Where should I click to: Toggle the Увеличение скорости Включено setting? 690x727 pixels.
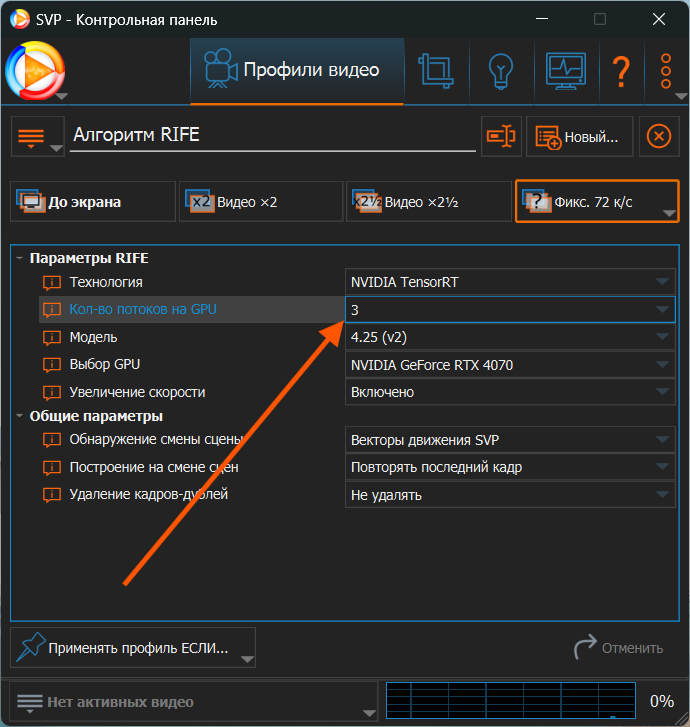pos(510,392)
